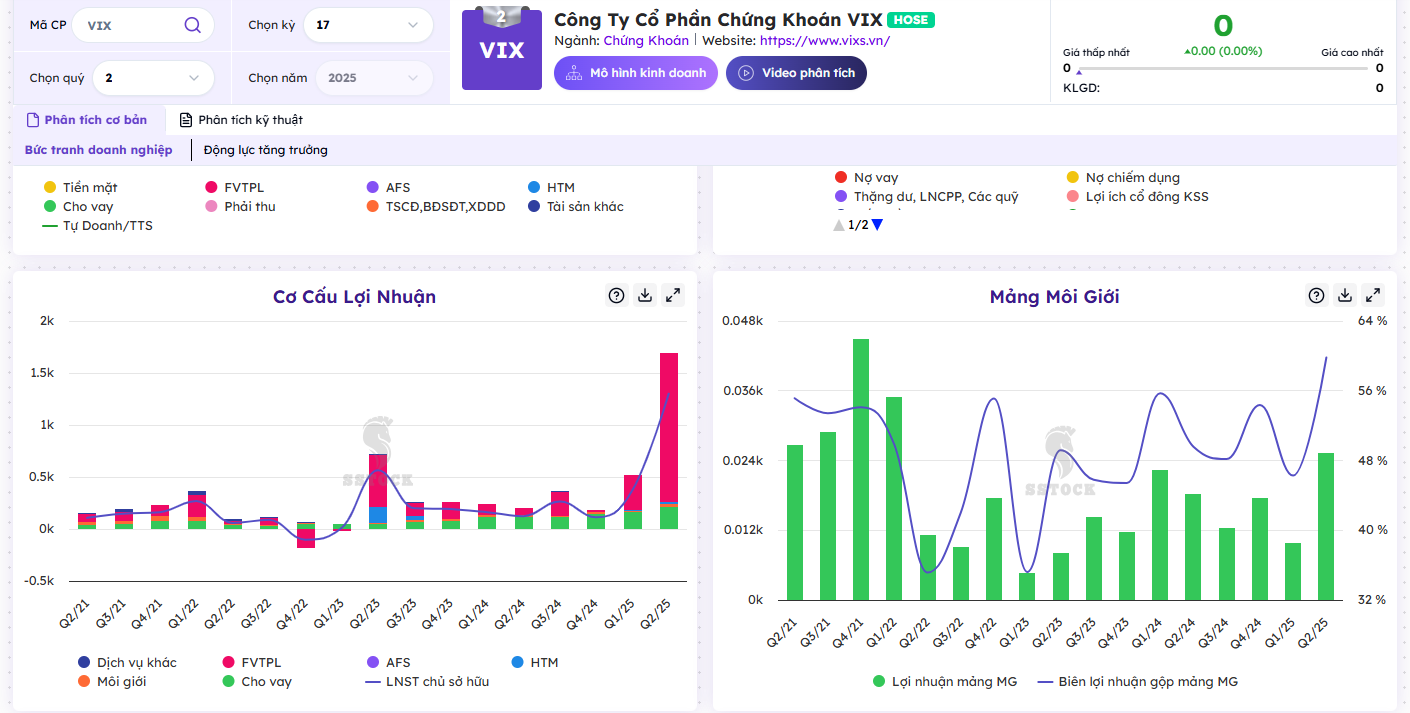The height and width of the screenshot is (713, 1410).
Task: Click the KLGD volume label
Action: 1083,88
